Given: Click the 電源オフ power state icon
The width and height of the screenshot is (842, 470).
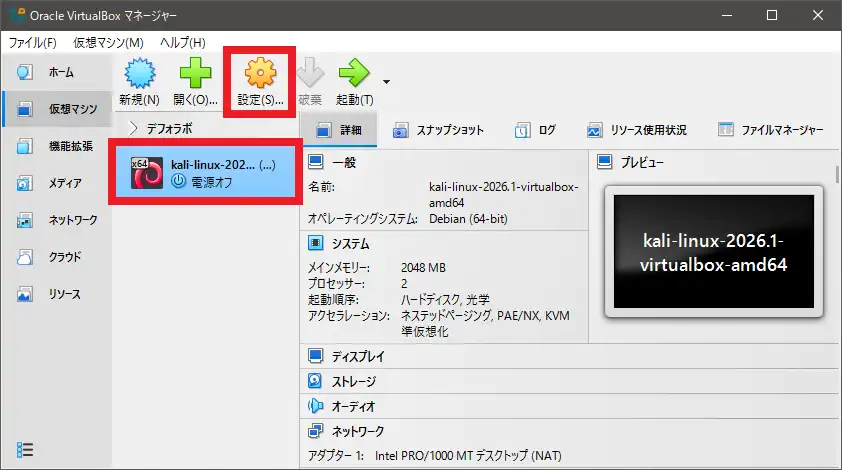Looking at the screenshot, I should tap(178, 182).
